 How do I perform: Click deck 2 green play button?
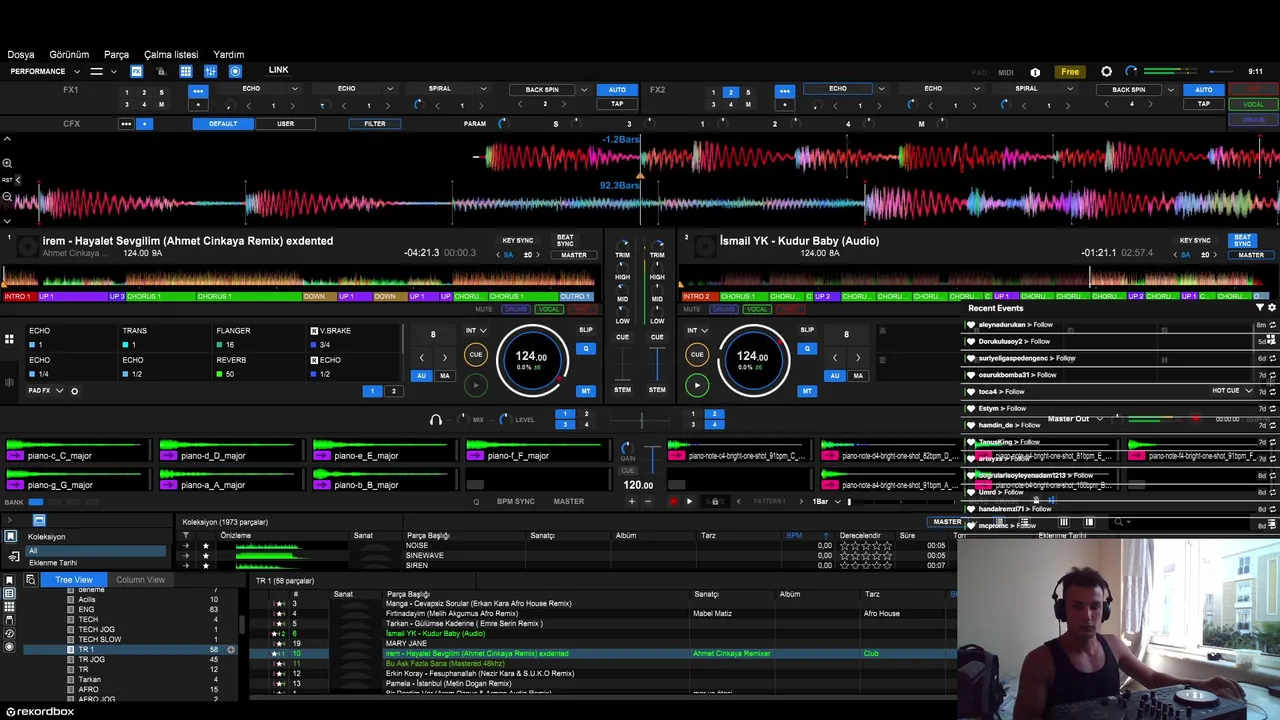697,385
